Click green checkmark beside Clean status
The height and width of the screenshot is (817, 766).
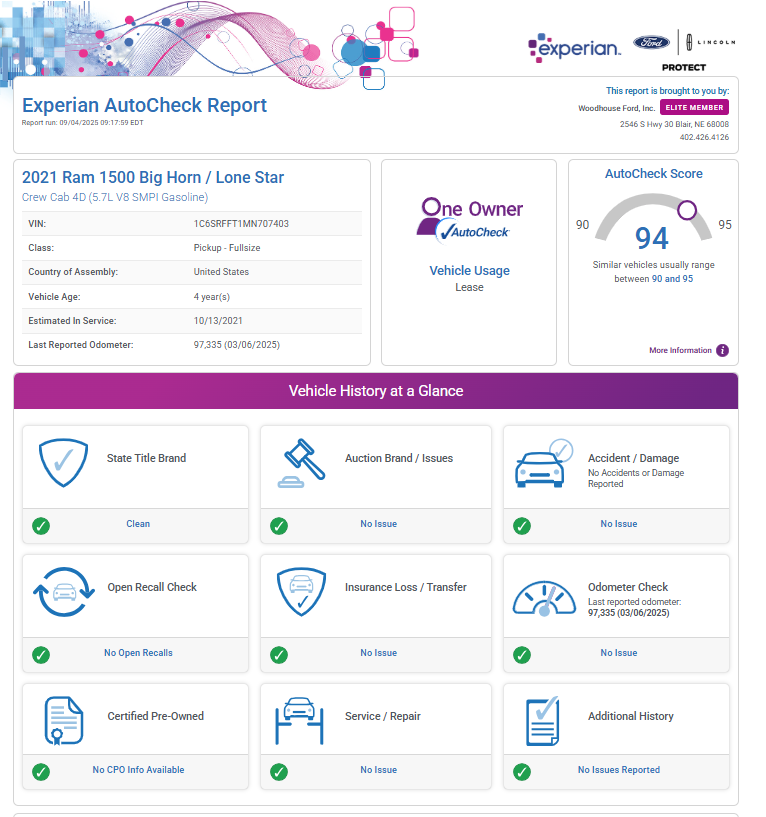pyautogui.click(x=41, y=525)
